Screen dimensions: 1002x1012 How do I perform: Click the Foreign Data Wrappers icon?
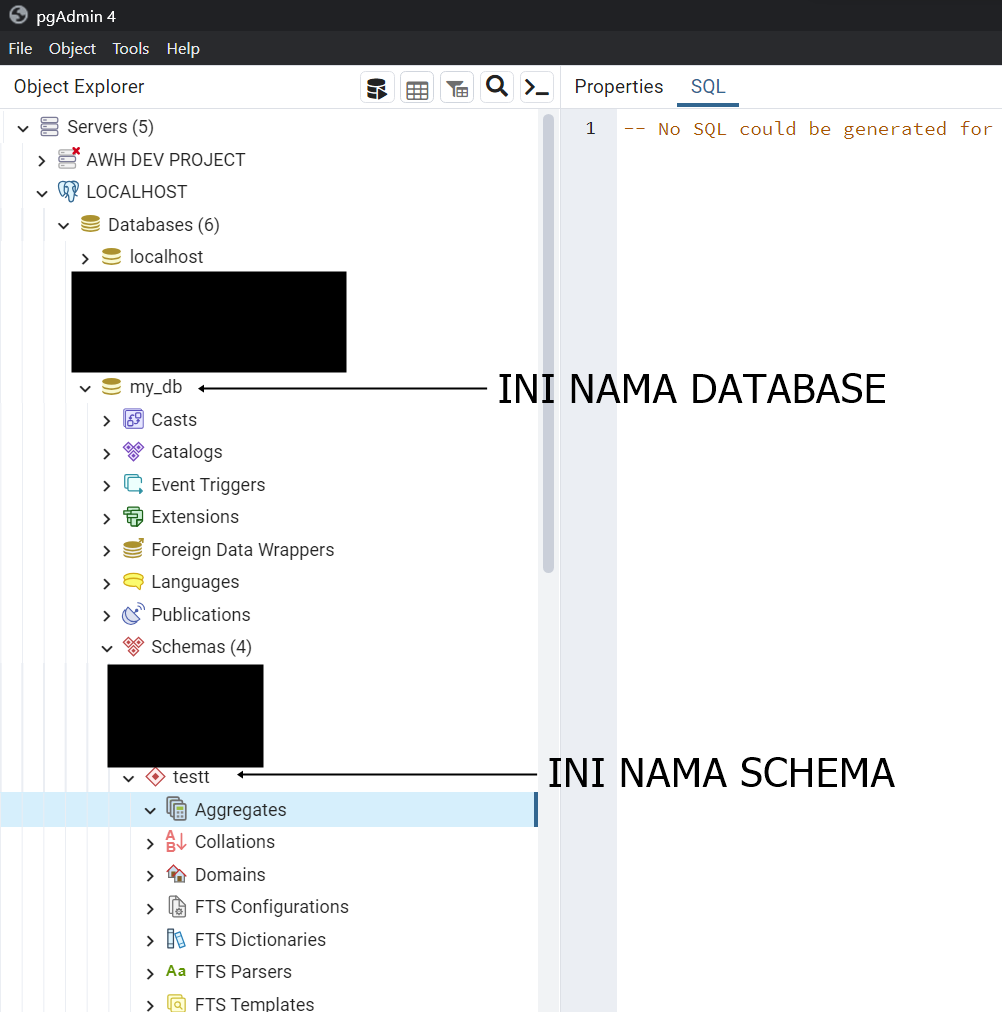click(134, 549)
